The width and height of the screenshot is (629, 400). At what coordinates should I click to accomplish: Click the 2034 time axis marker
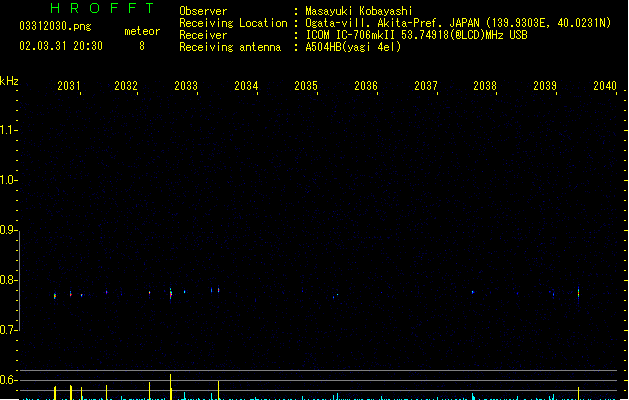point(246,86)
